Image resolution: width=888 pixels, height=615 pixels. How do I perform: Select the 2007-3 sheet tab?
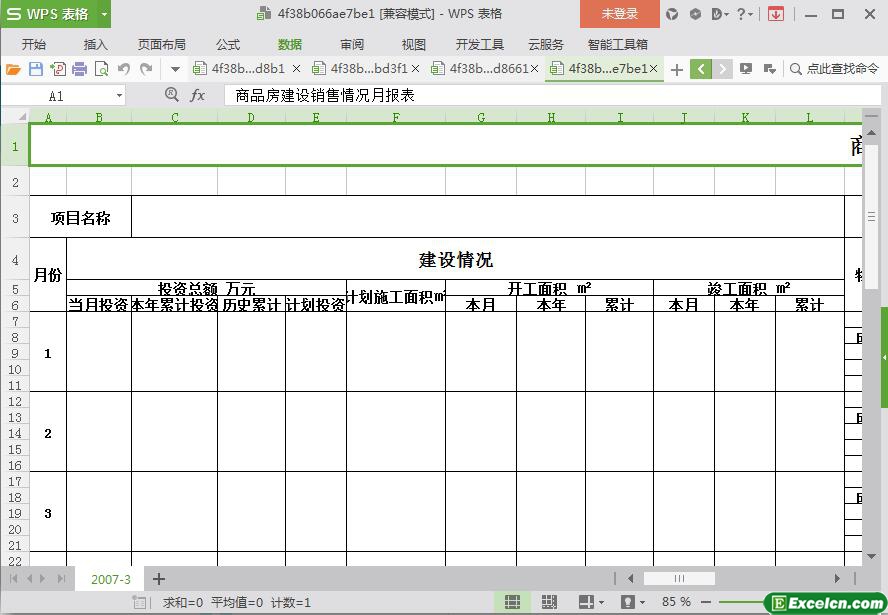pos(110,579)
